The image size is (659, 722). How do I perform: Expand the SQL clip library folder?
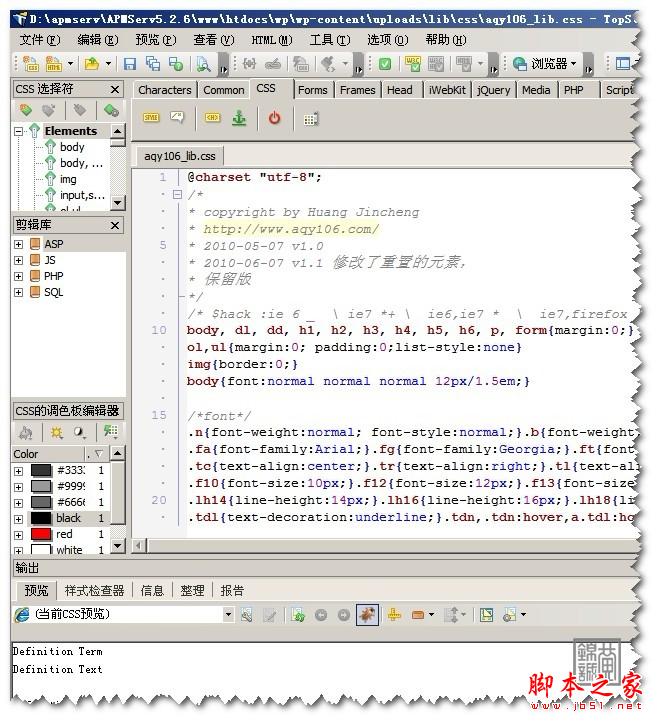18,292
